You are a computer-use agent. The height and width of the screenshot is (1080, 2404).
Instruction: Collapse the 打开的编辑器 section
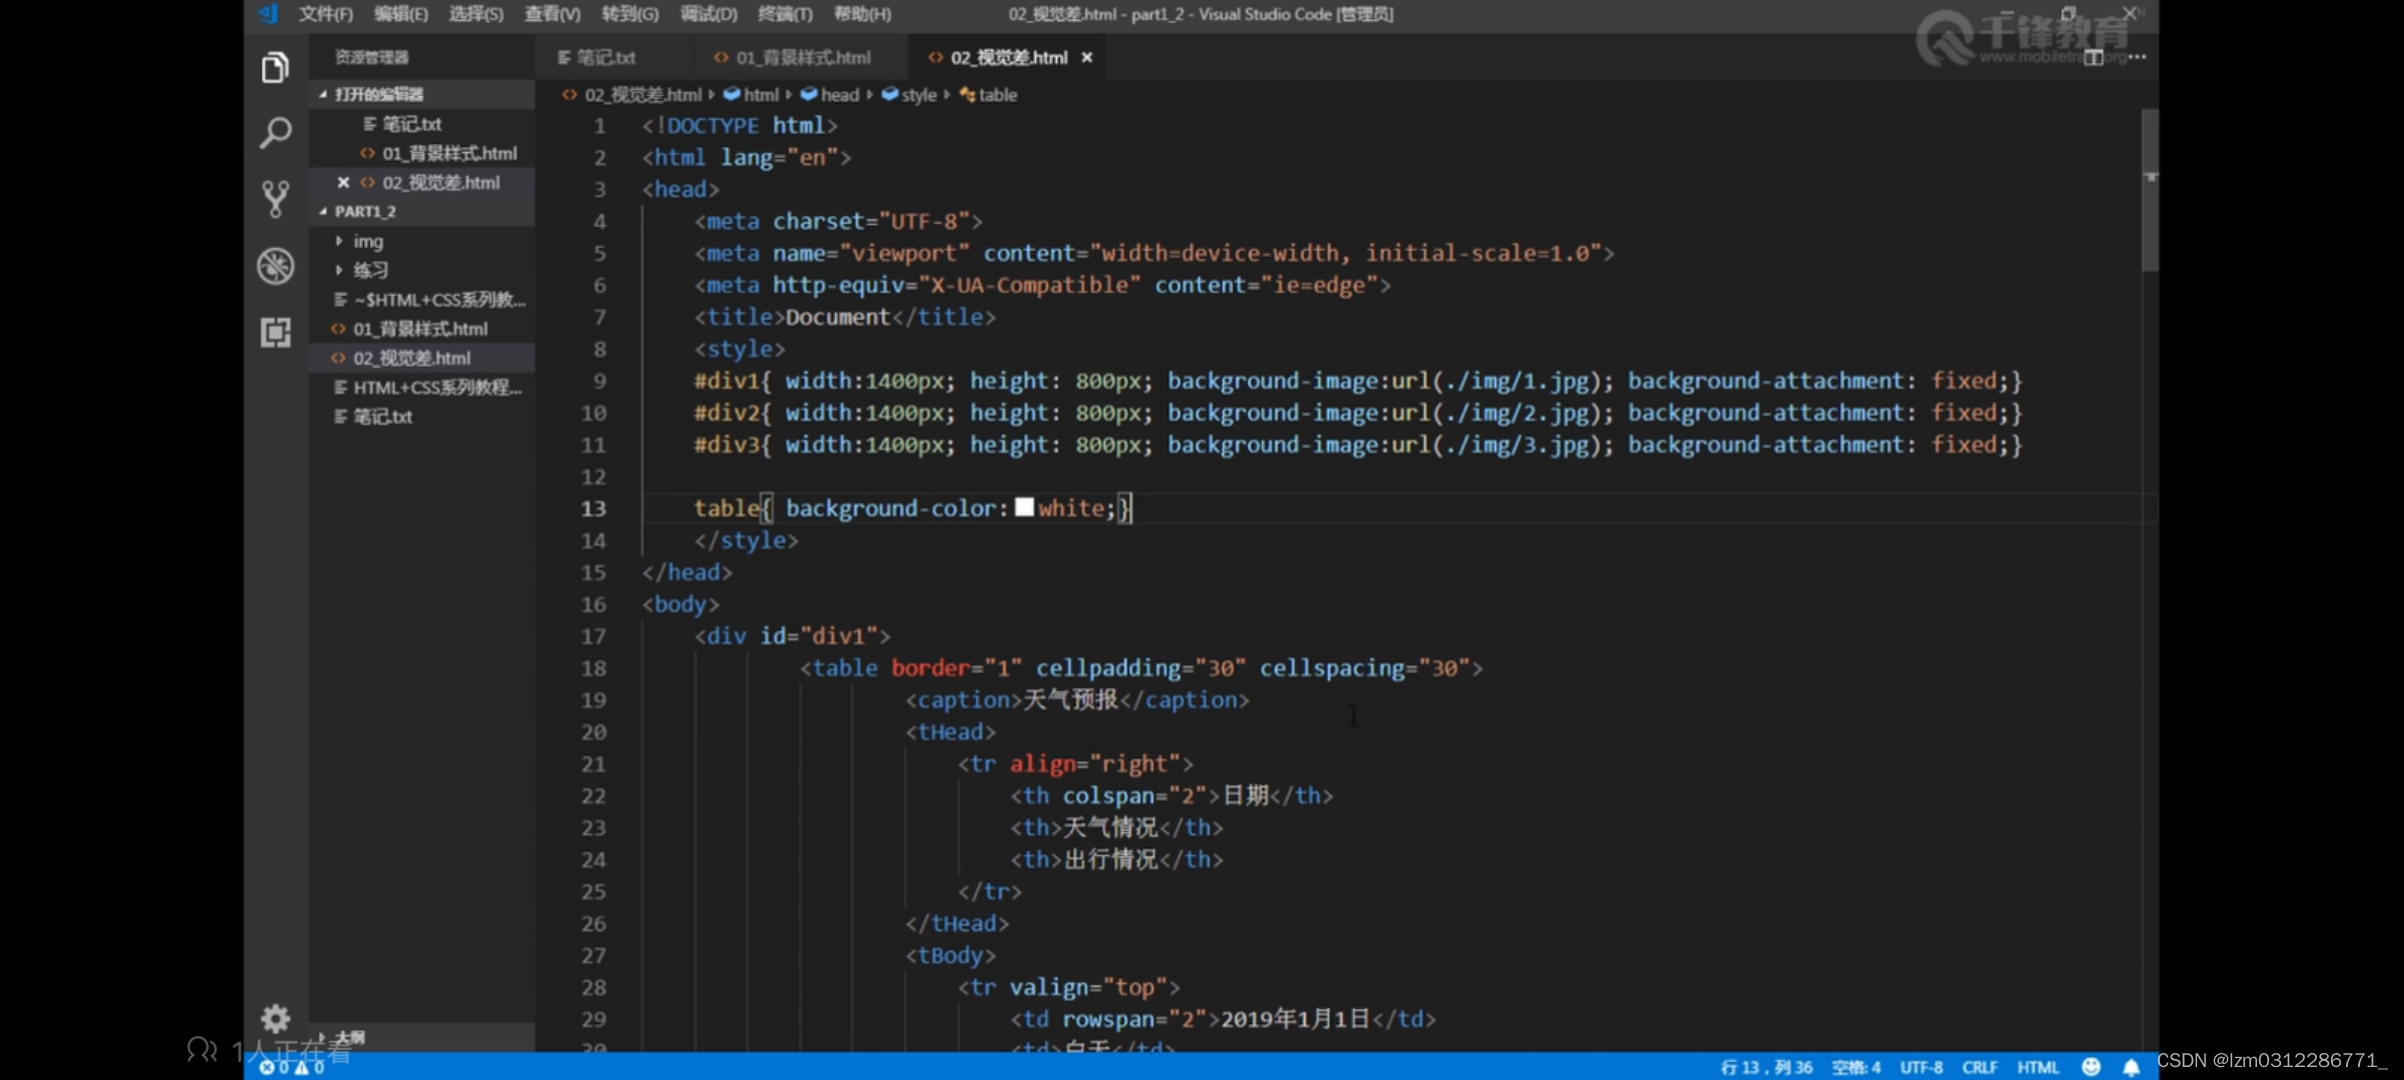coord(420,94)
